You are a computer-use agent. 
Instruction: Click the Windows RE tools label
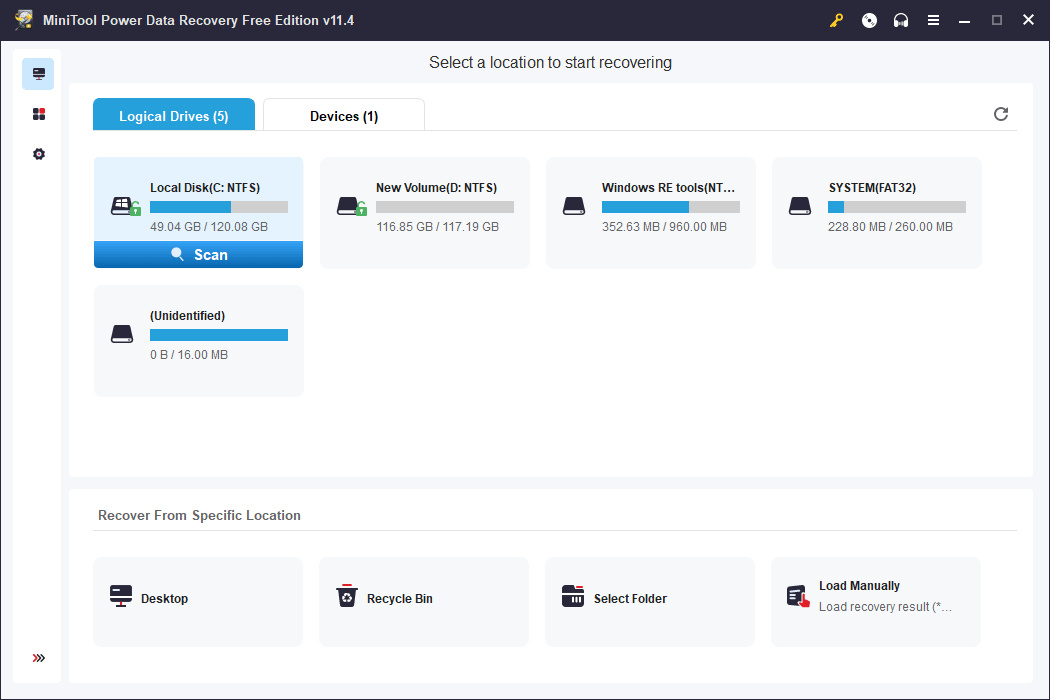(x=668, y=188)
